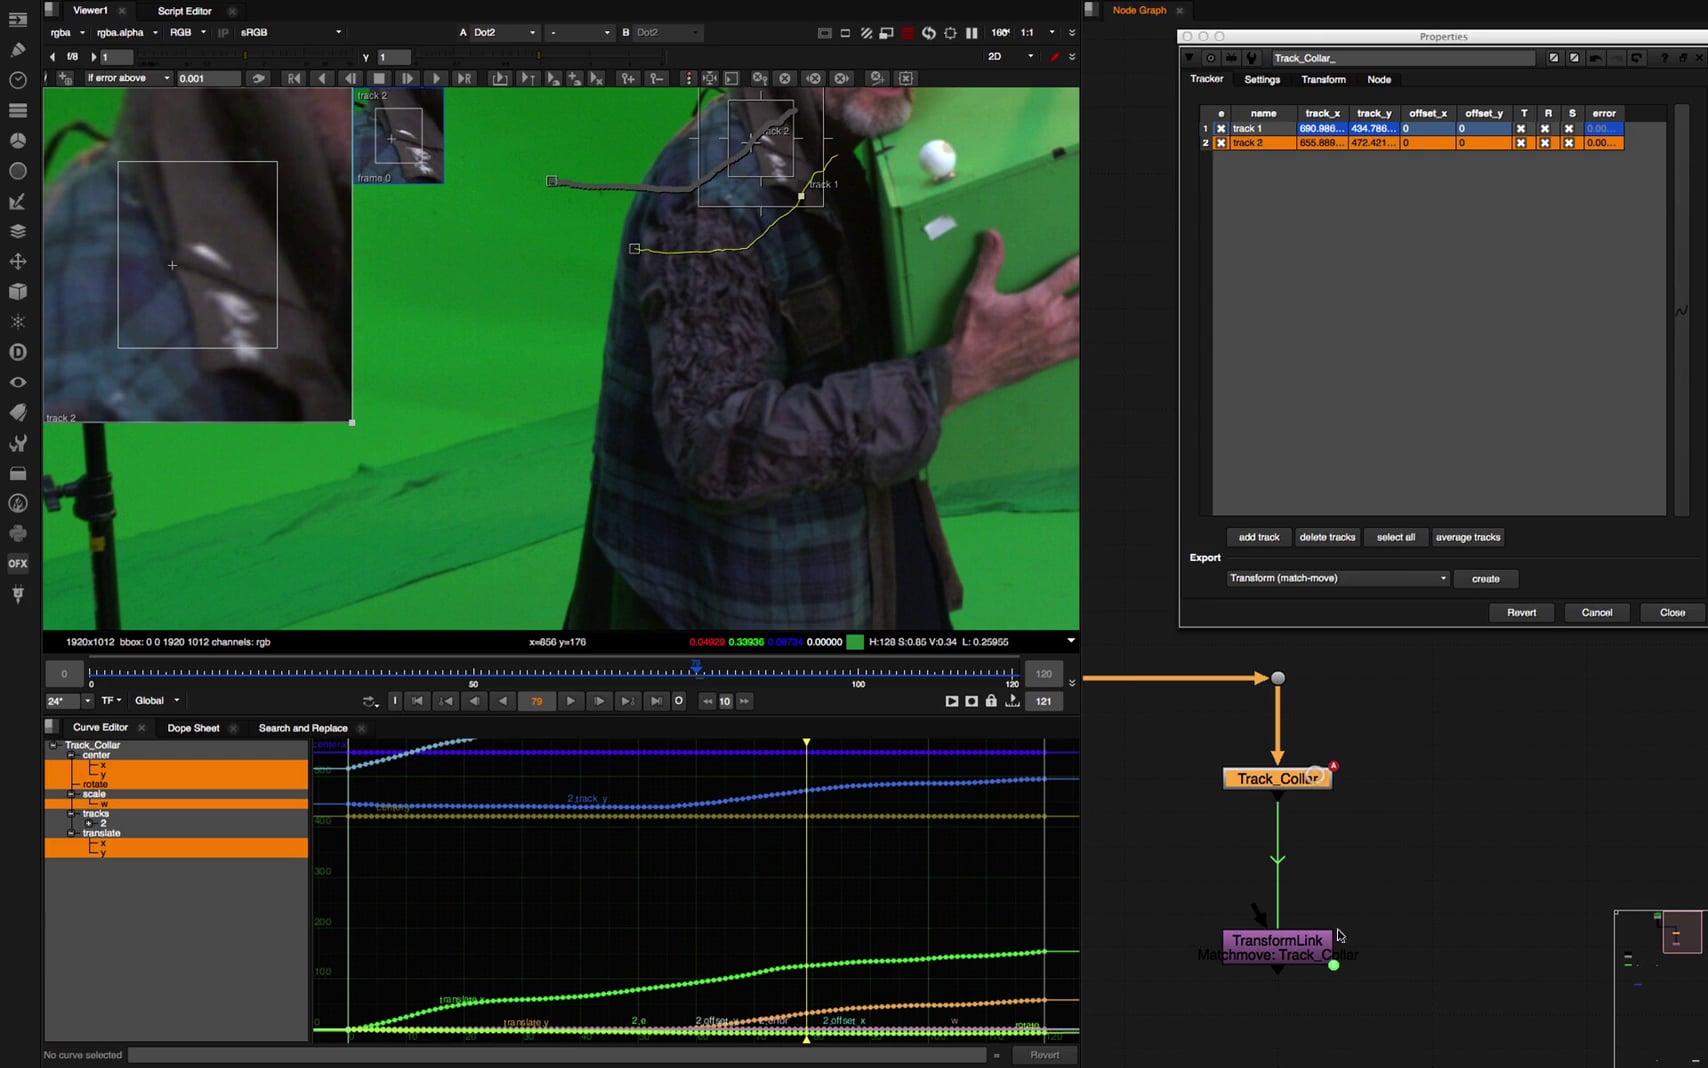The width and height of the screenshot is (1708, 1068).
Task: Open the Dope Sheet tab
Action: click(x=193, y=728)
